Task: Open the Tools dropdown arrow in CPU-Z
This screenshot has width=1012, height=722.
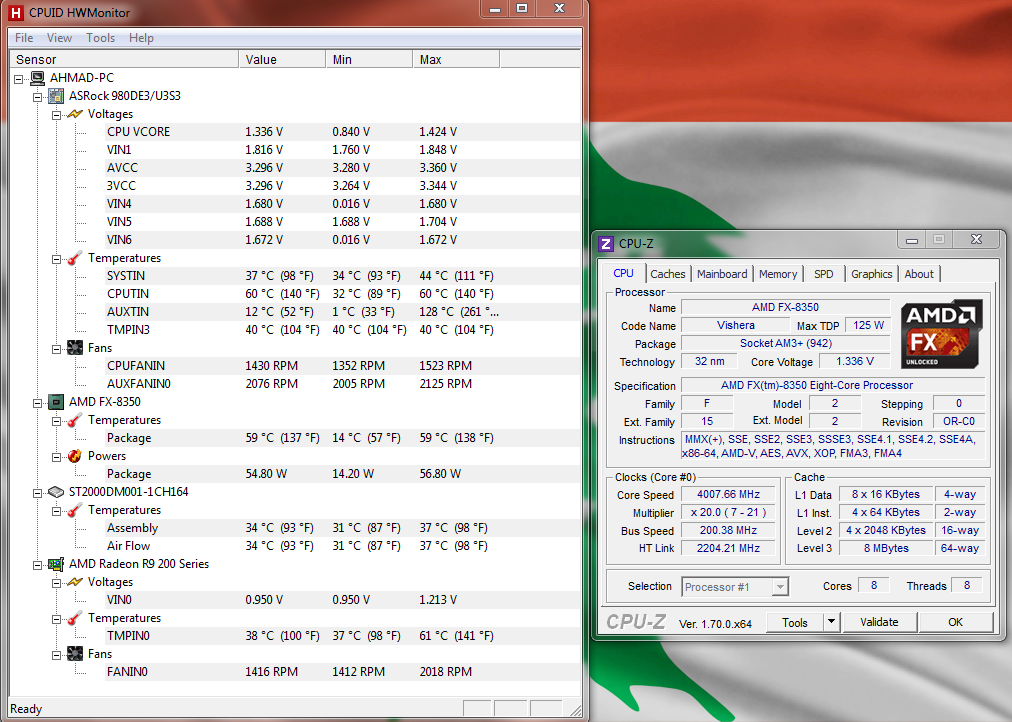Action: [x=831, y=622]
